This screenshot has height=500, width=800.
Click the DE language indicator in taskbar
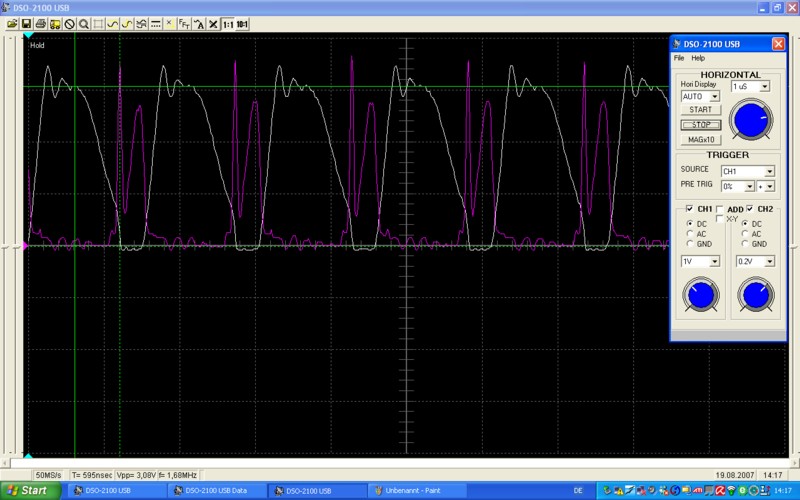(578, 490)
